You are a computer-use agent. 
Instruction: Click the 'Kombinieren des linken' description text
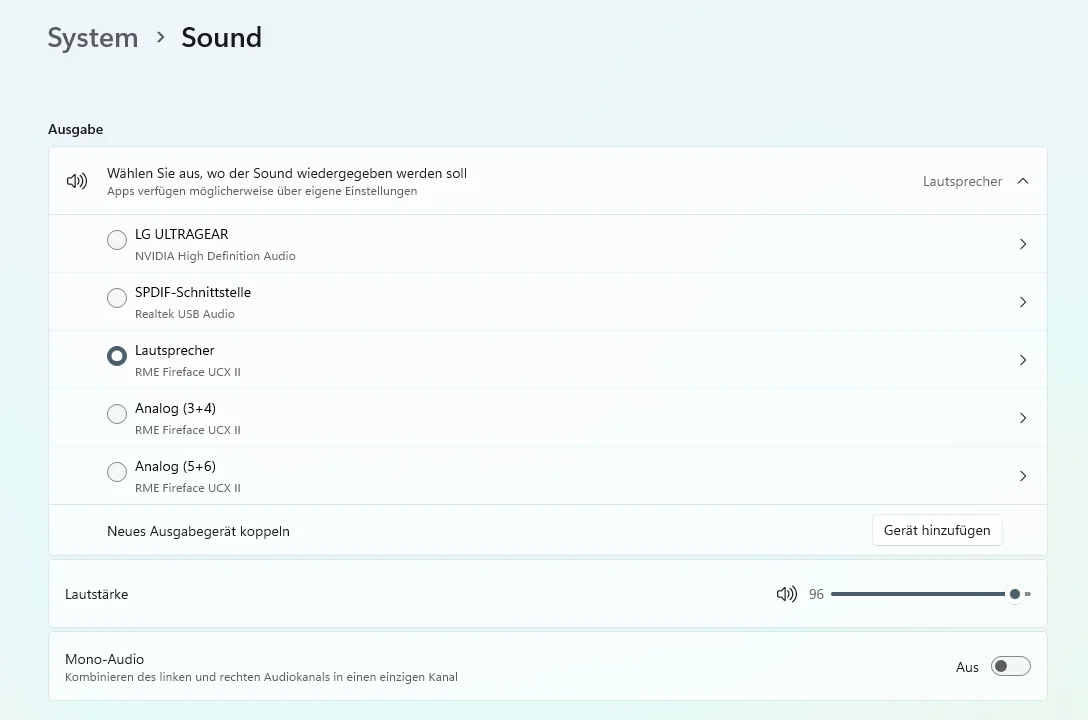tap(262, 677)
